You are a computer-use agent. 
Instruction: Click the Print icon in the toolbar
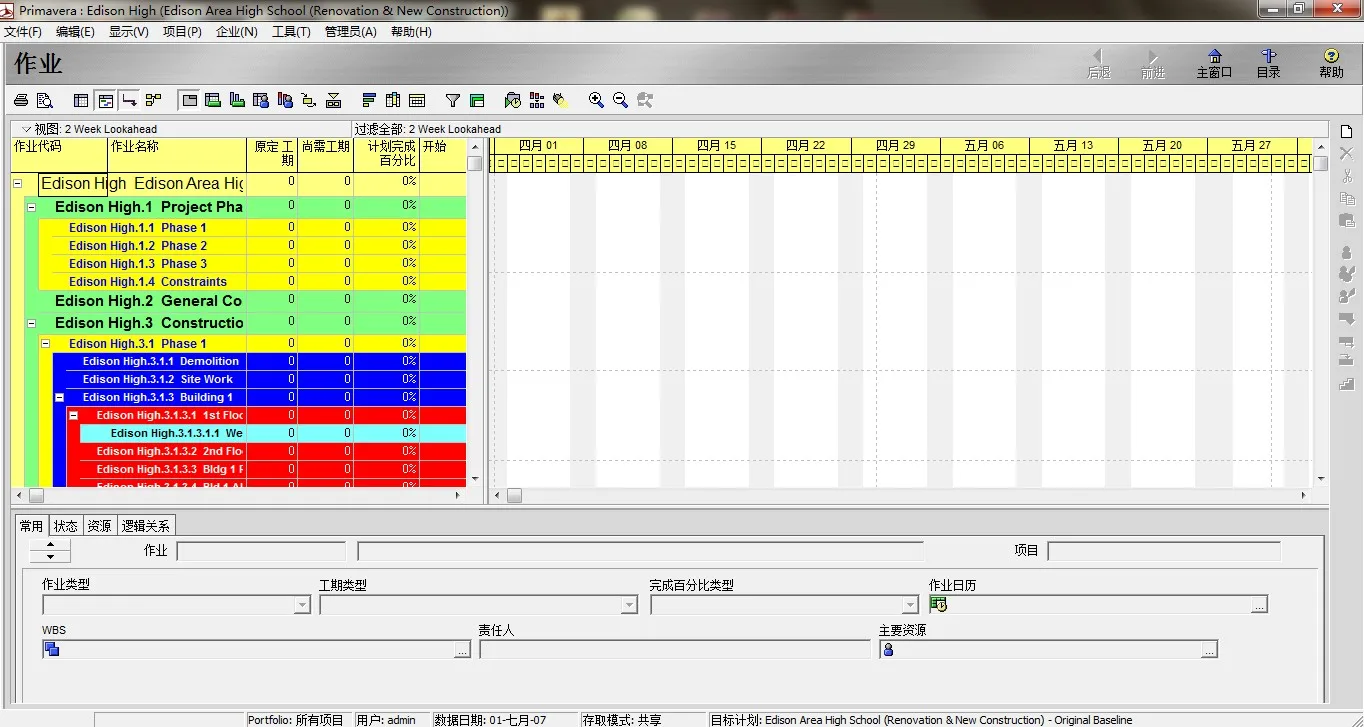20,100
